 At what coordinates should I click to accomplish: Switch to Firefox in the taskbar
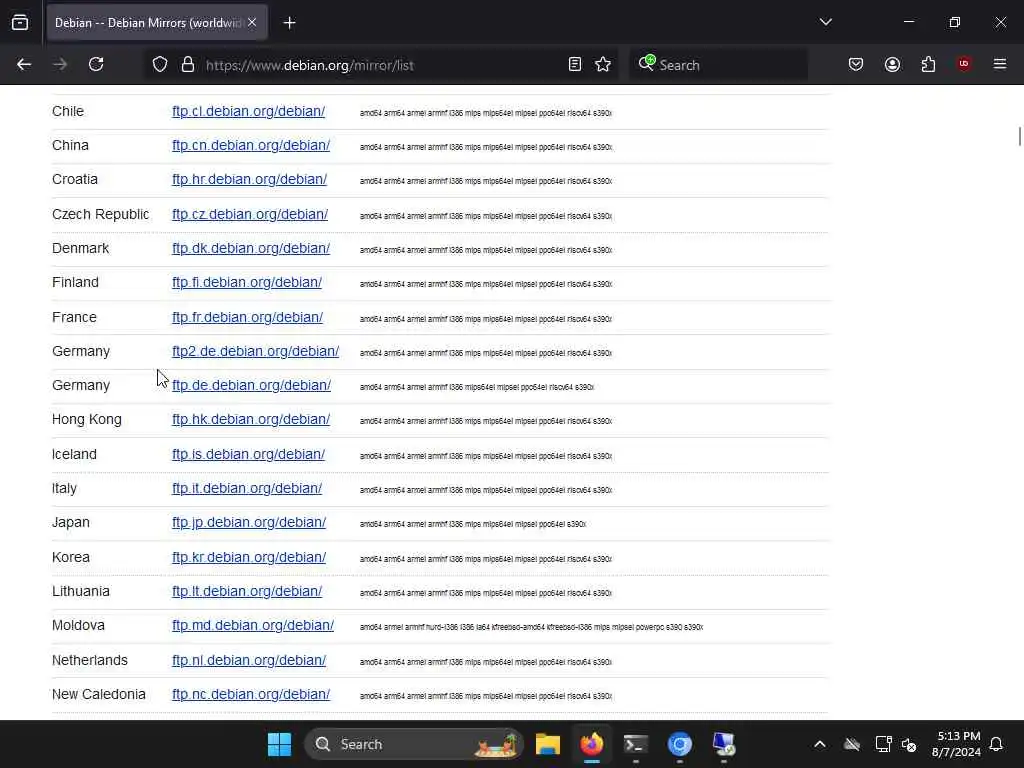pos(592,744)
